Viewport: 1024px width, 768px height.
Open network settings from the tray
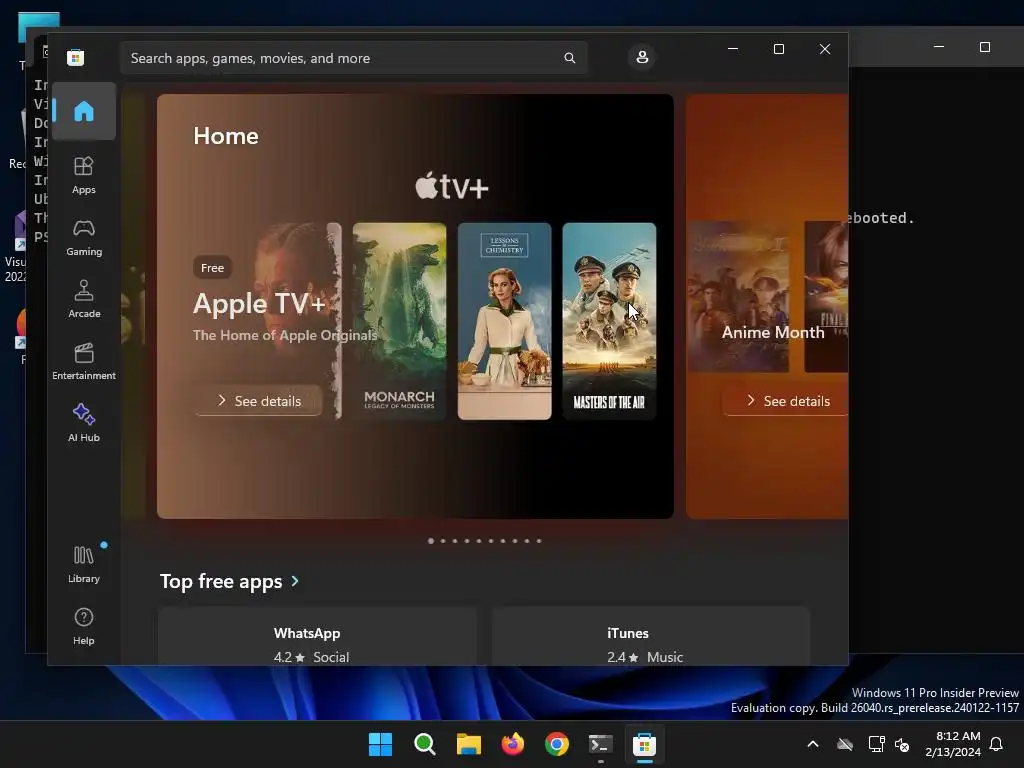tap(876, 744)
